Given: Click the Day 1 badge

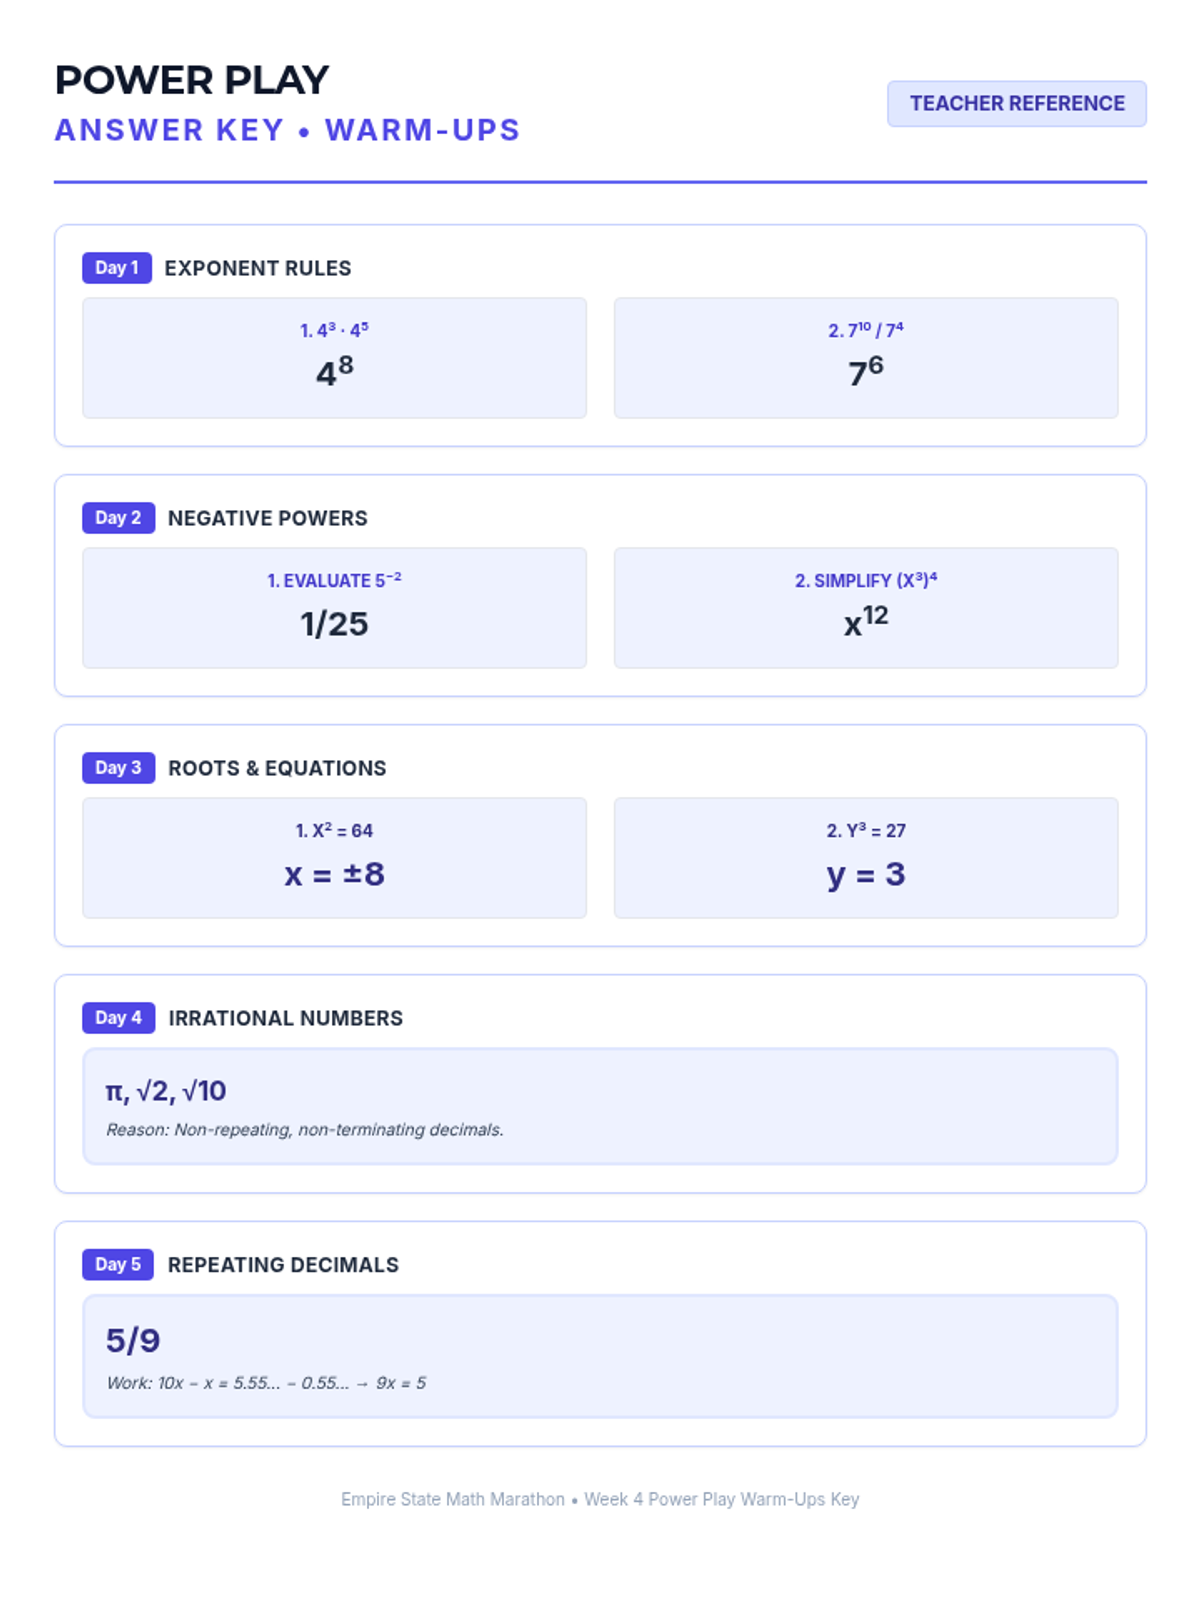Looking at the screenshot, I should click(x=116, y=268).
